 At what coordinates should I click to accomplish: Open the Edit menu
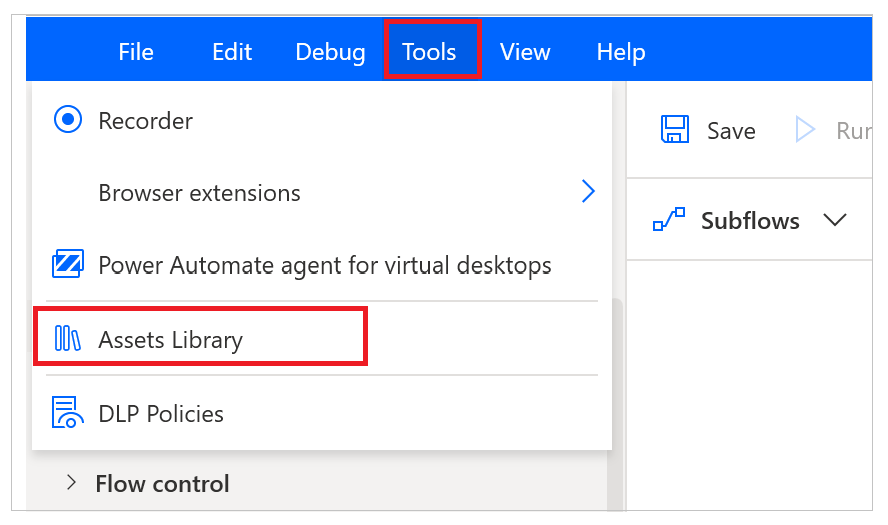[232, 52]
